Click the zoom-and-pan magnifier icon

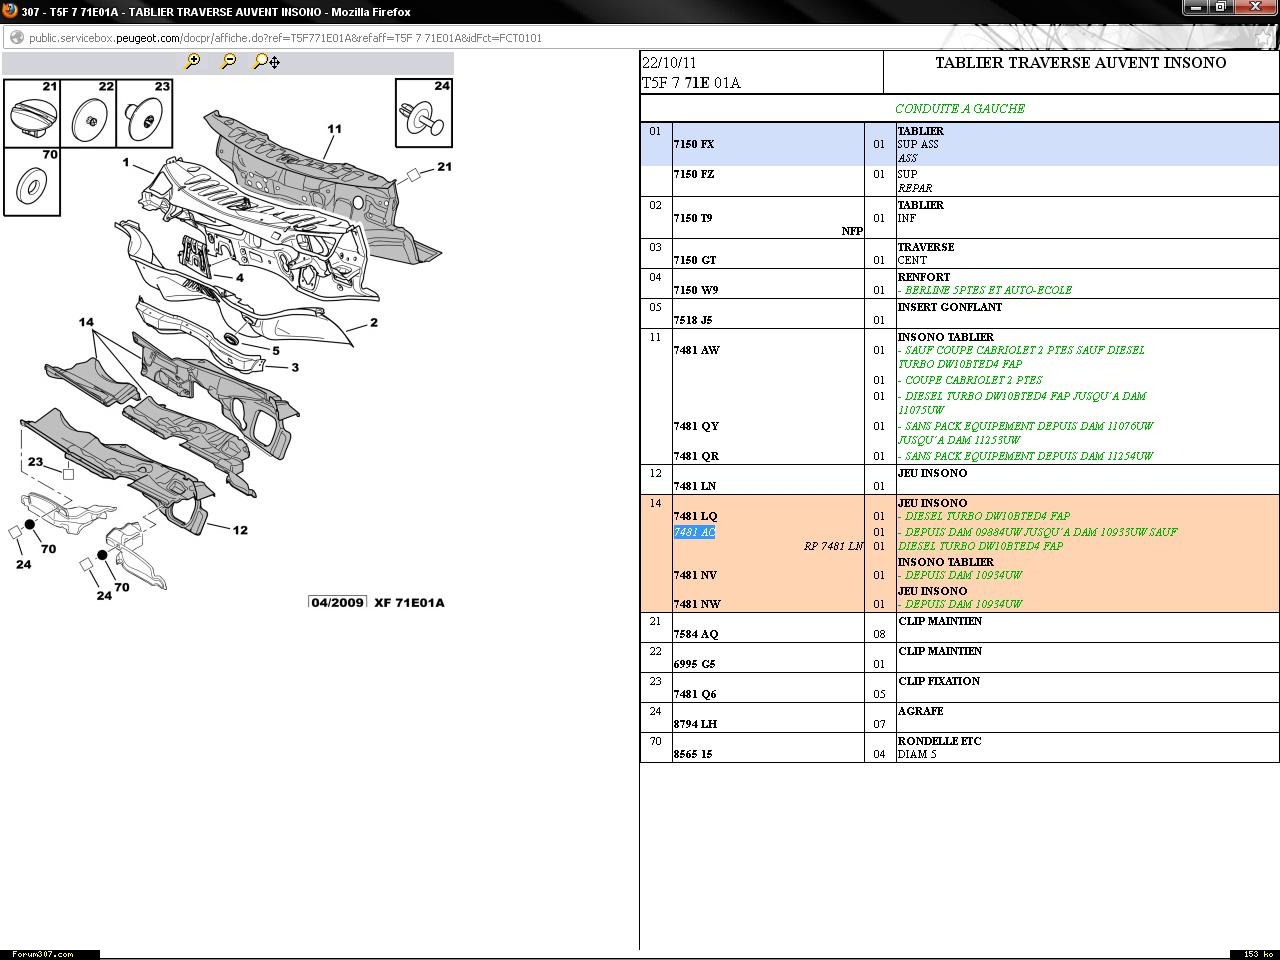click(266, 62)
